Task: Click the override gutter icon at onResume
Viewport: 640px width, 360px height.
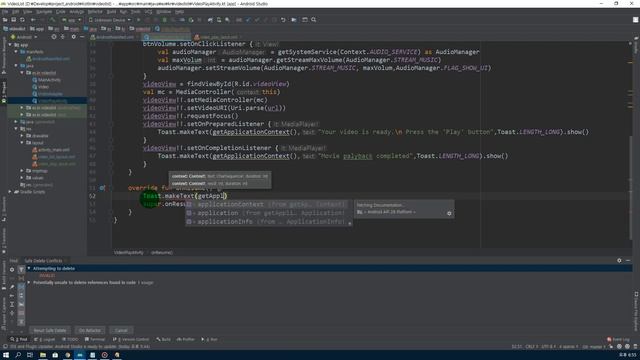Action: (x=102, y=188)
